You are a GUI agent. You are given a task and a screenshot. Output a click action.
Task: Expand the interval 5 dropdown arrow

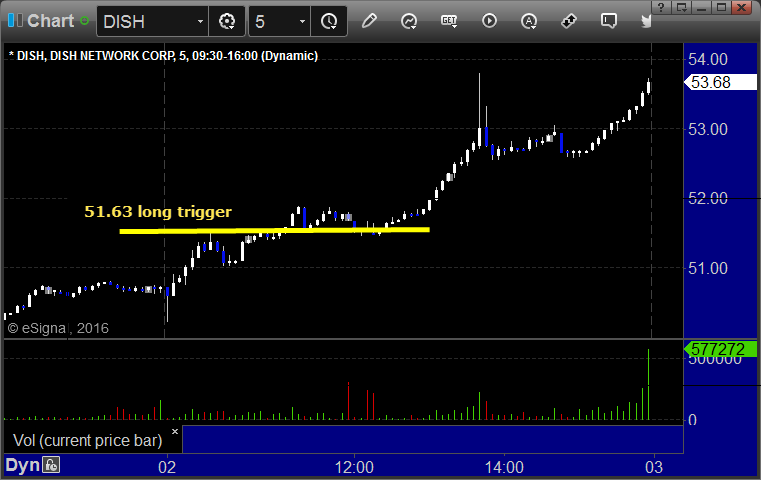coord(303,21)
